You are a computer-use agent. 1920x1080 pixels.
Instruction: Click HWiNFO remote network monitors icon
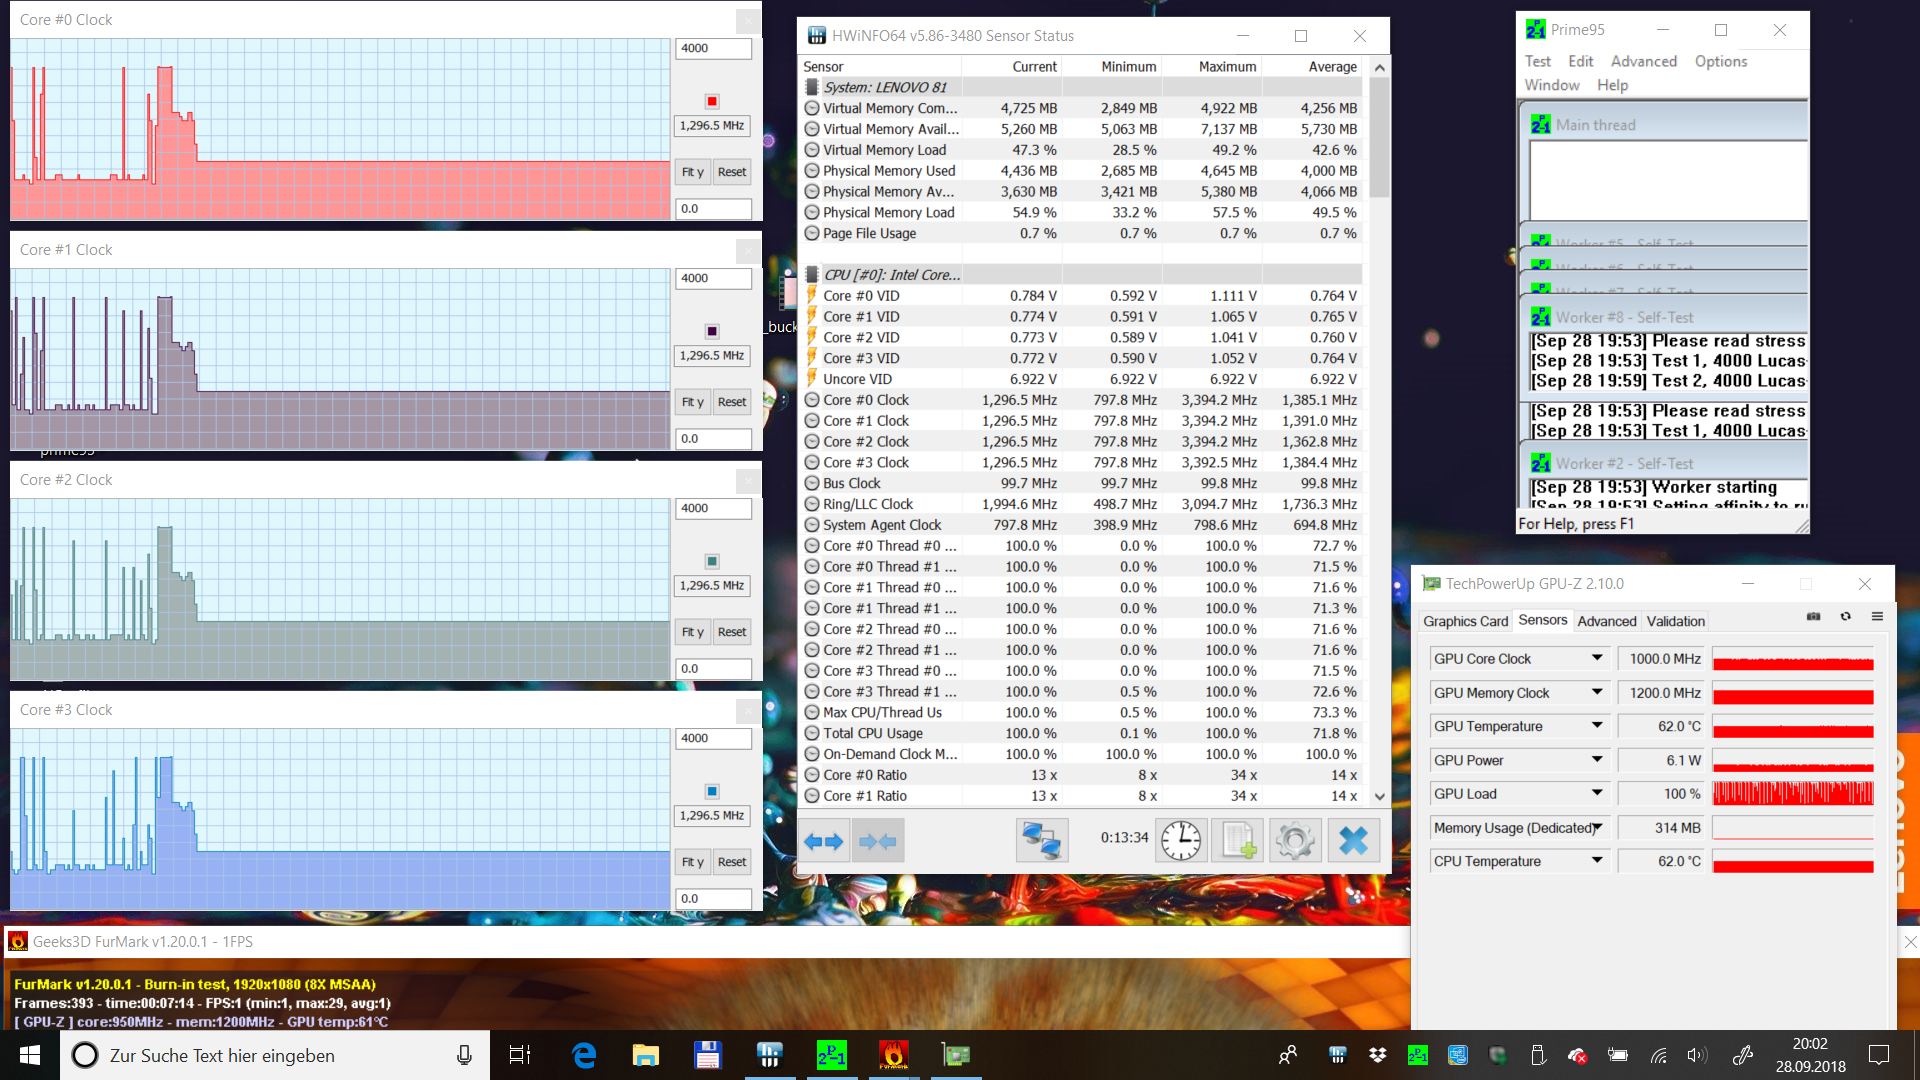click(x=1041, y=841)
